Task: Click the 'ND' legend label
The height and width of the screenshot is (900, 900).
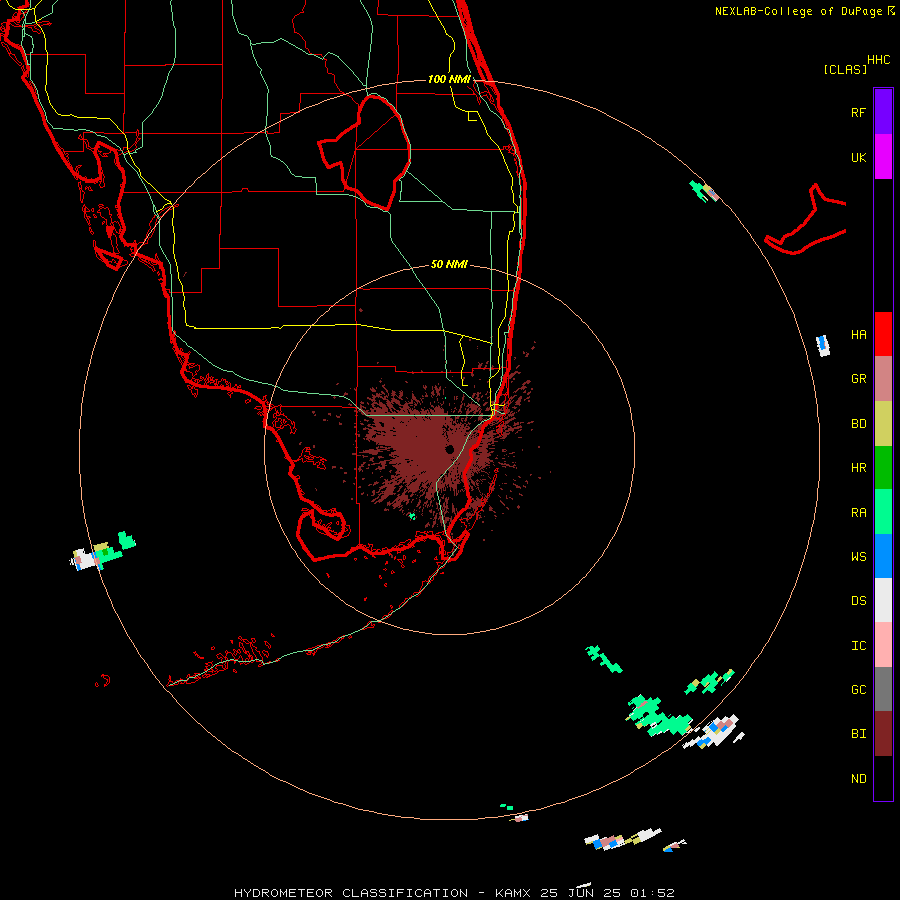Action: coord(858,778)
